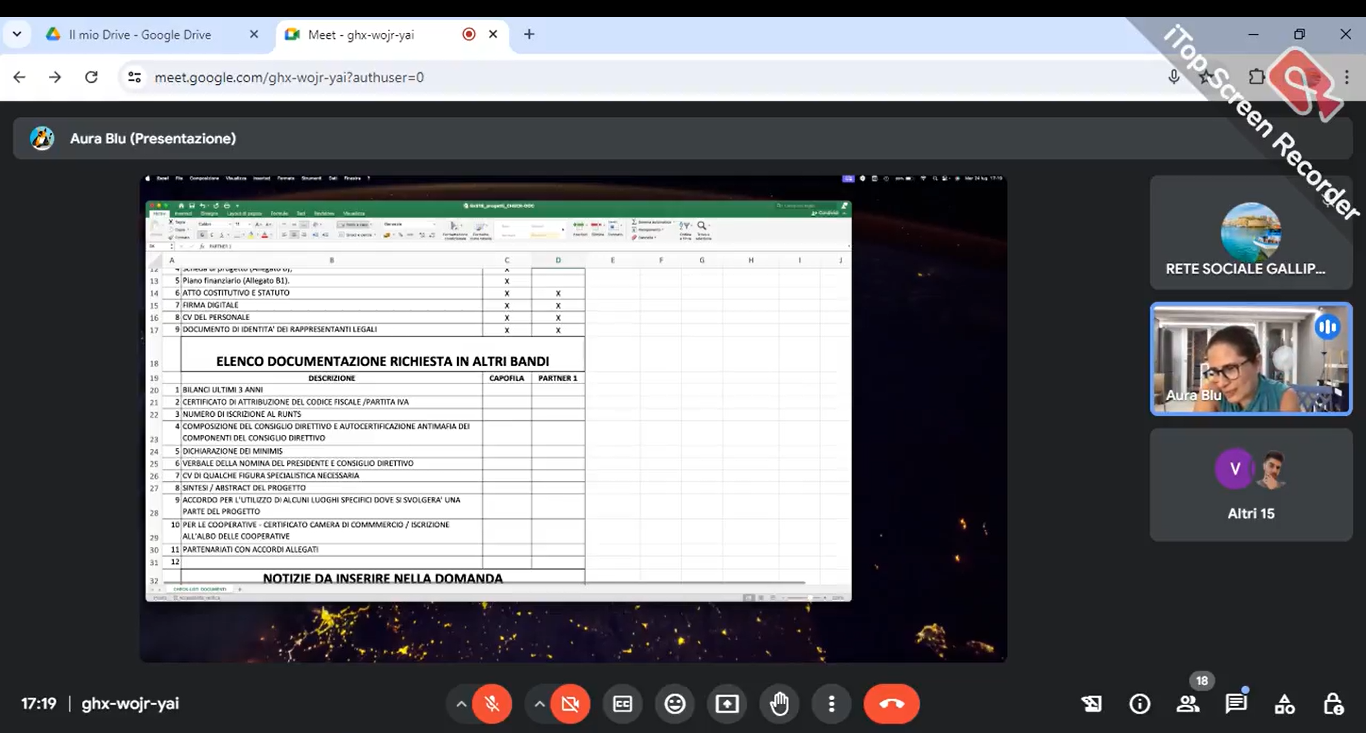Click the icon left of meeting details
Viewport: 1366px width, 733px height.
(x=1092, y=704)
